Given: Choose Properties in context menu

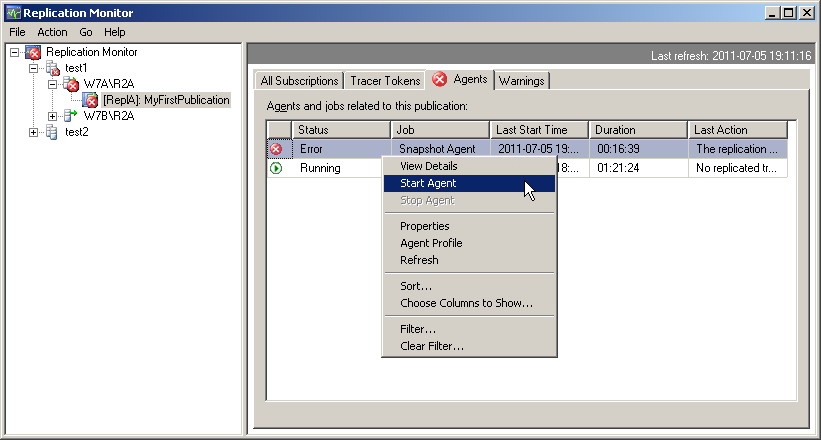Looking at the screenshot, I should tap(469, 226).
